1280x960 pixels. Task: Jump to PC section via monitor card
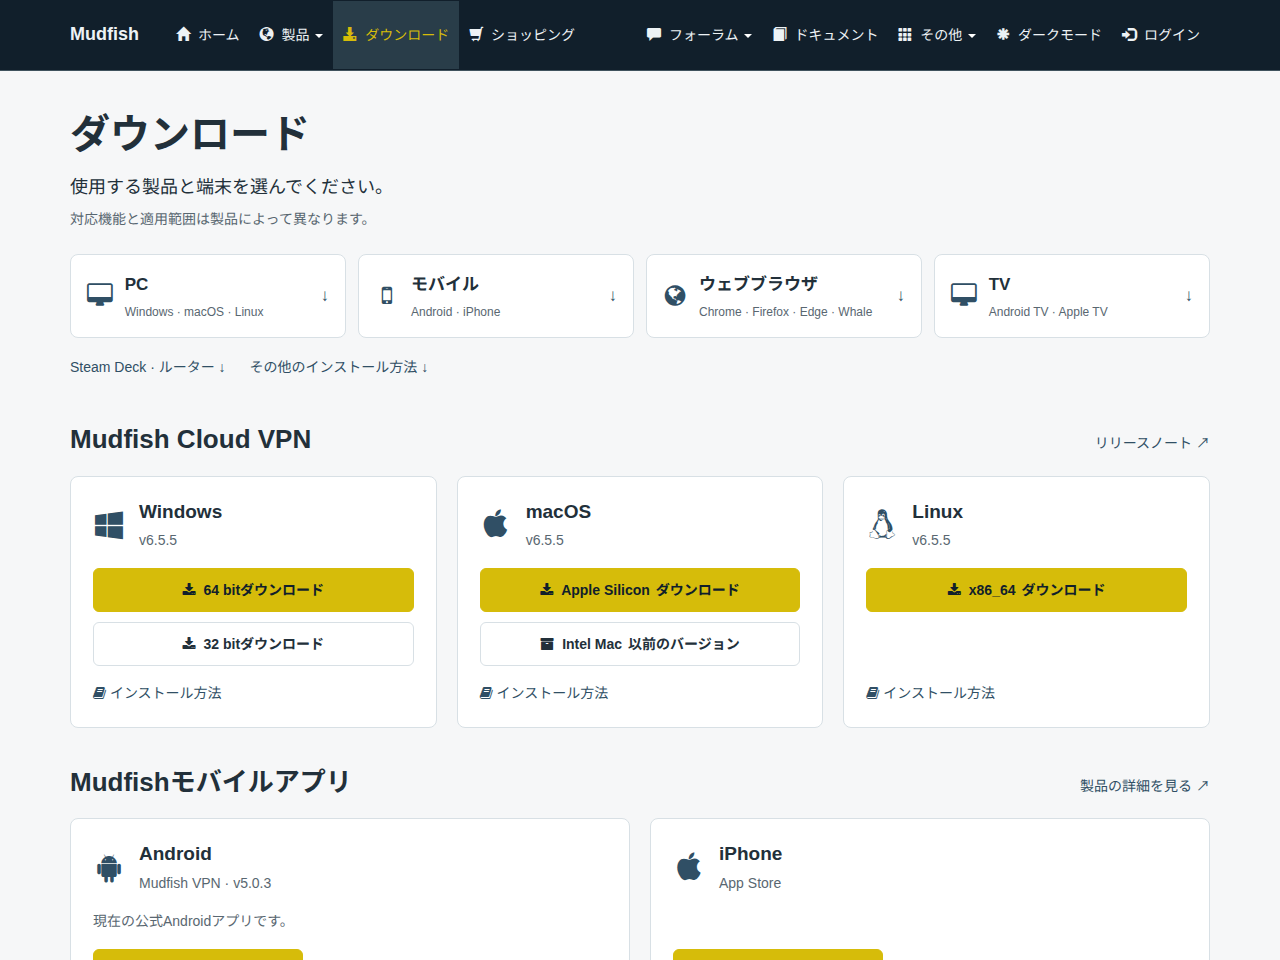(x=208, y=296)
